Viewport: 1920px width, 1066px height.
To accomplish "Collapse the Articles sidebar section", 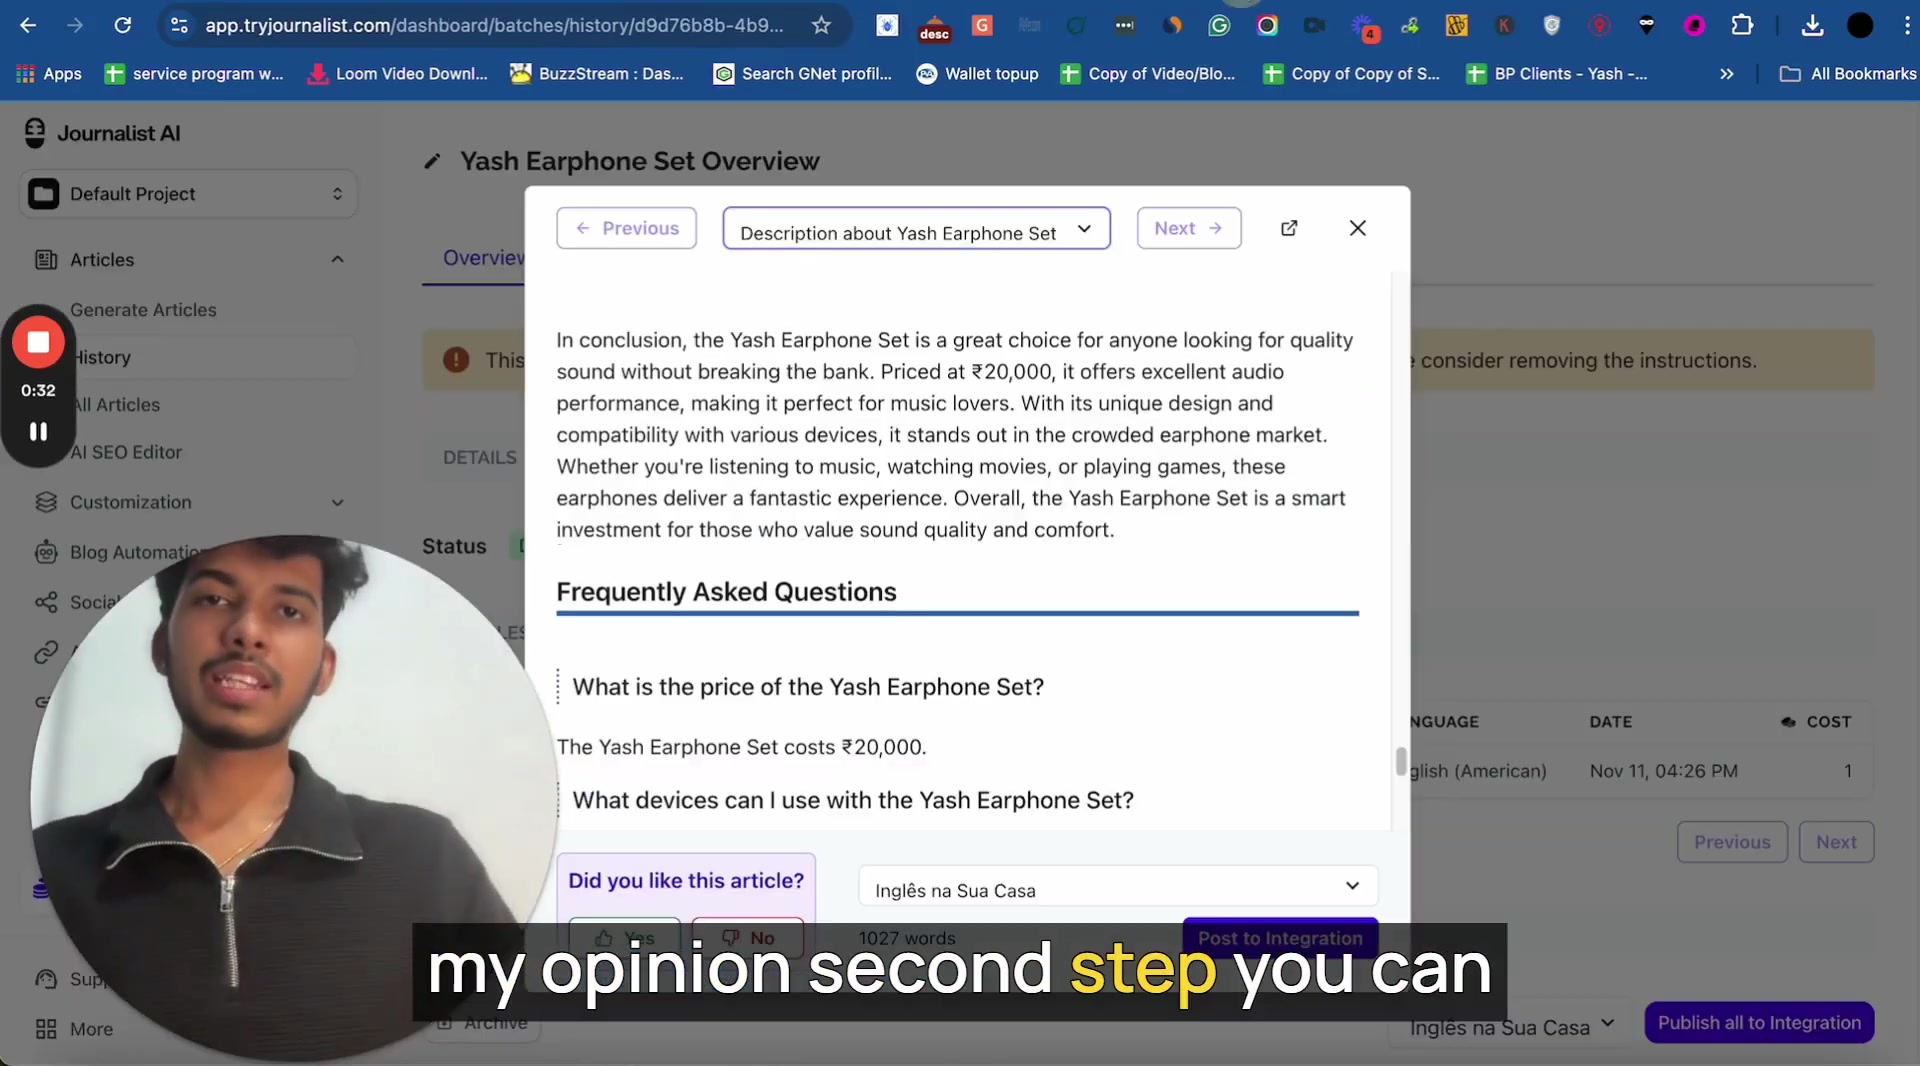I will click(x=337, y=260).
